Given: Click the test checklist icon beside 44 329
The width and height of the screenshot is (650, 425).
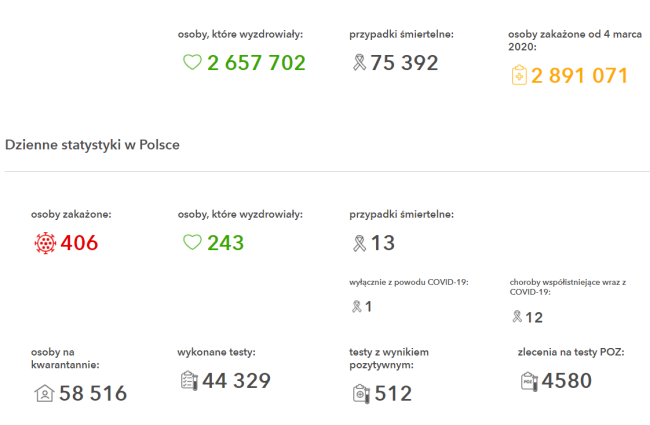Looking at the screenshot, I should [189, 380].
